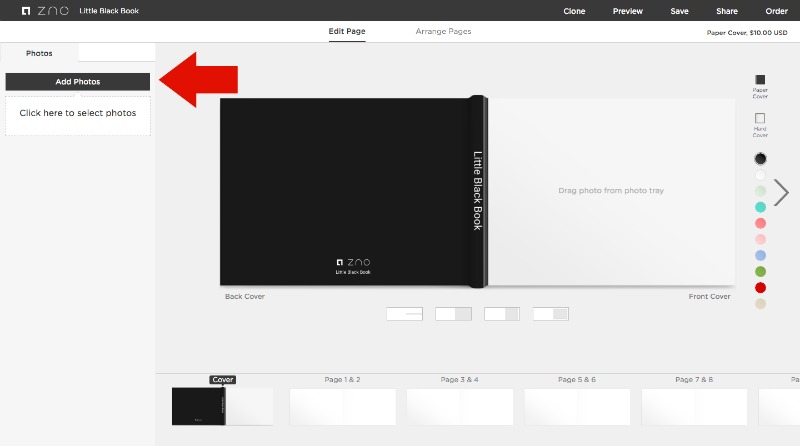
Task: Select the Paper Cover option icon
Action: [x=760, y=80]
